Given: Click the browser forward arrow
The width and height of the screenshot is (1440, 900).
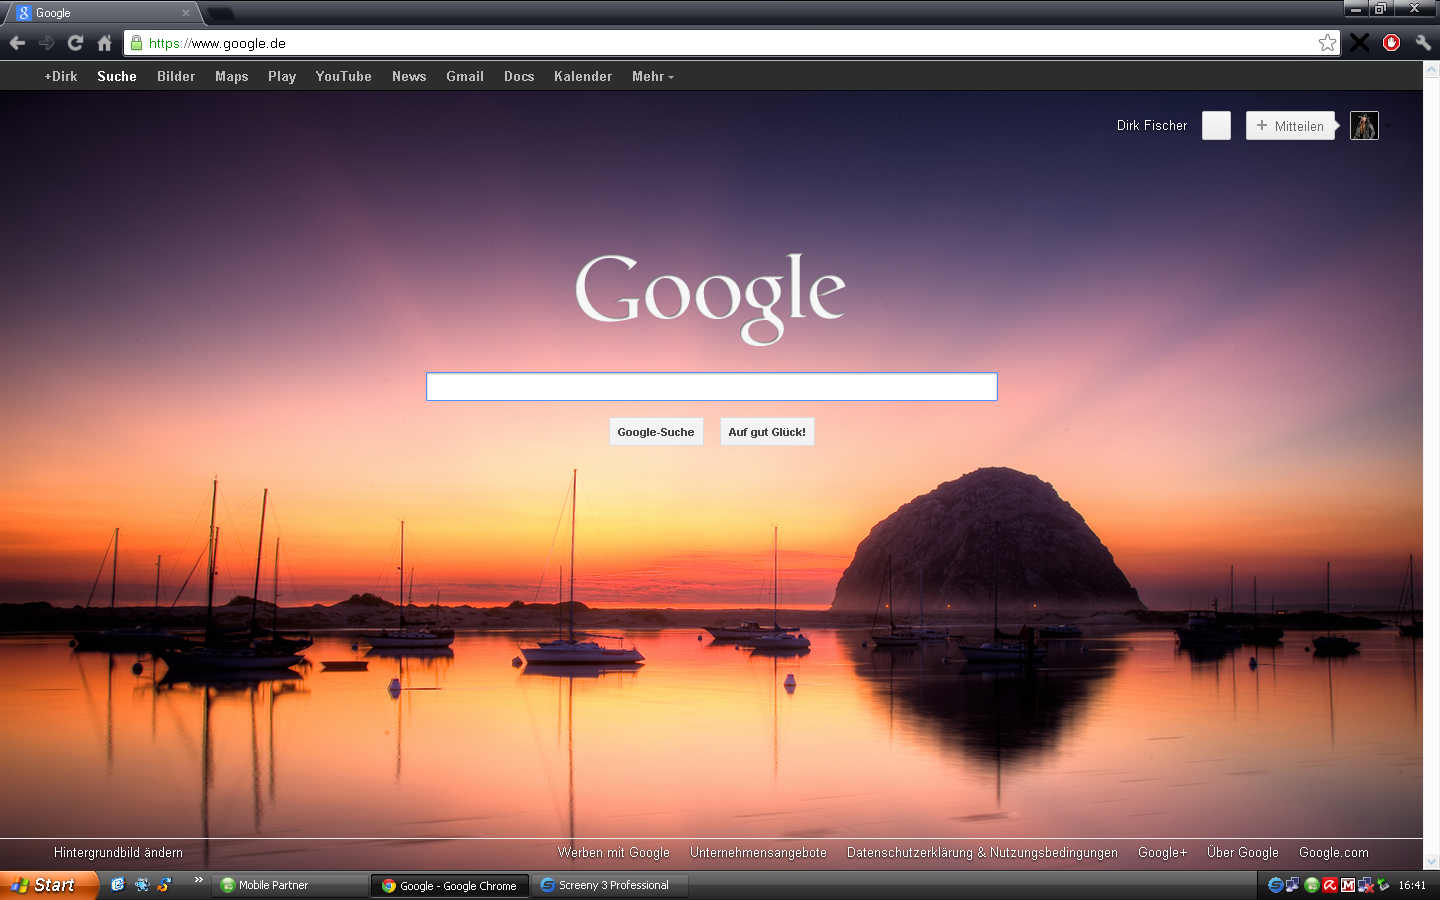Looking at the screenshot, I should click(x=46, y=43).
